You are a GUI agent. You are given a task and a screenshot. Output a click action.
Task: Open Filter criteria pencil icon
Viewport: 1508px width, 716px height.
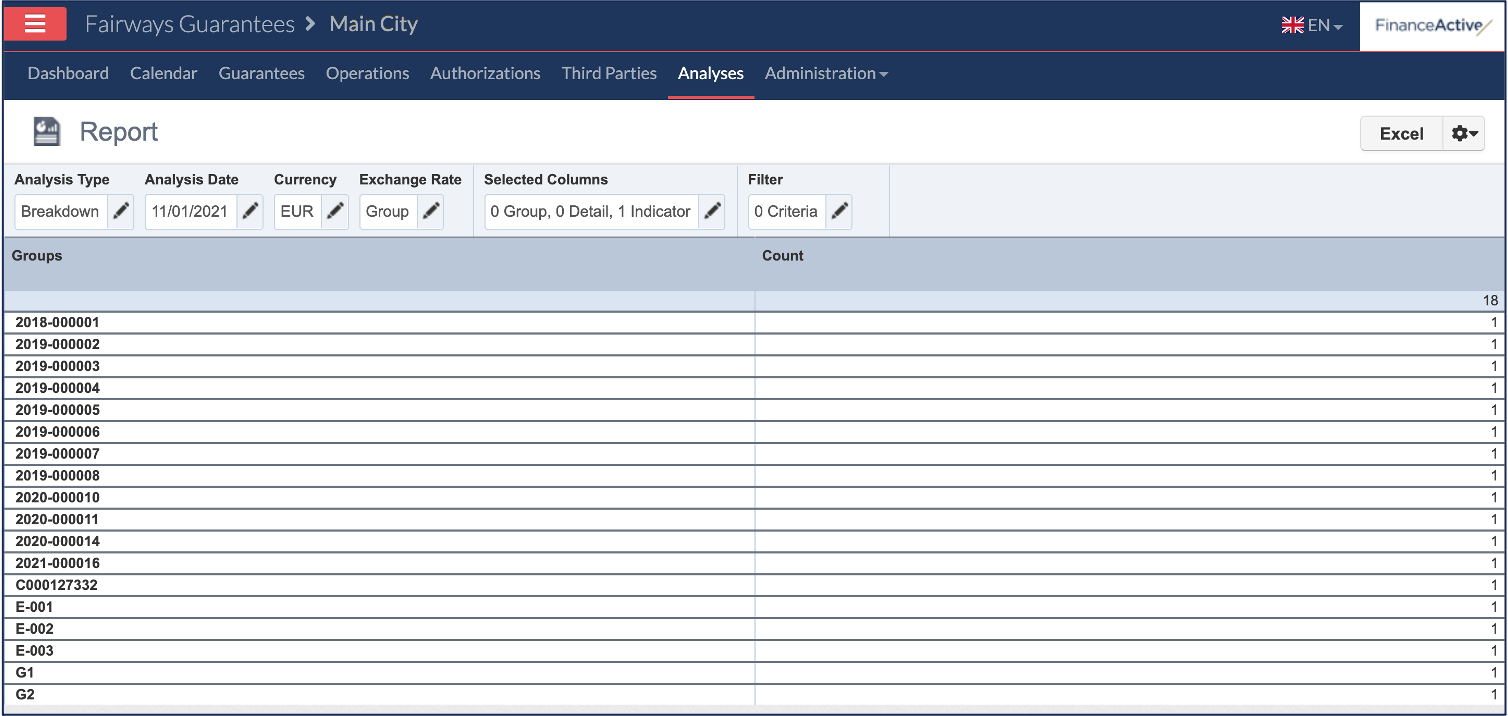[839, 212]
